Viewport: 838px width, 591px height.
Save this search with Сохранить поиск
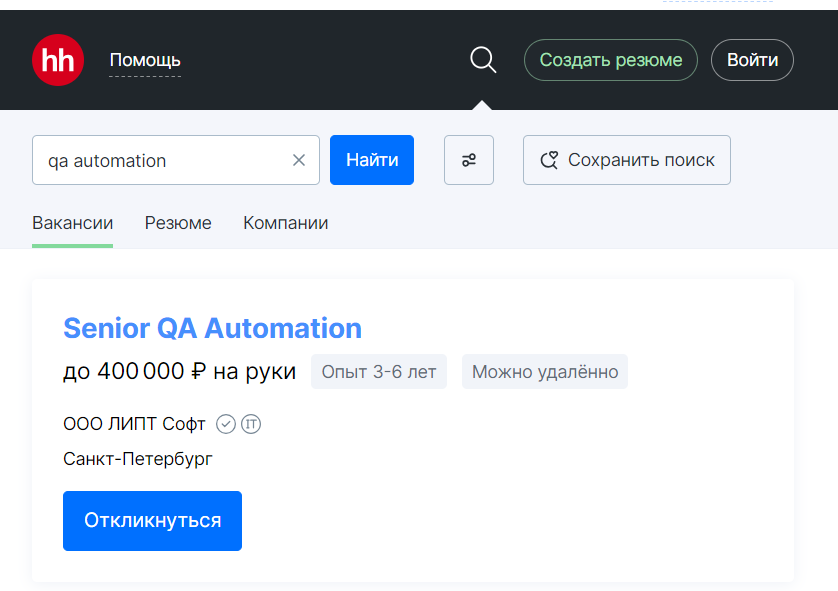(626, 160)
